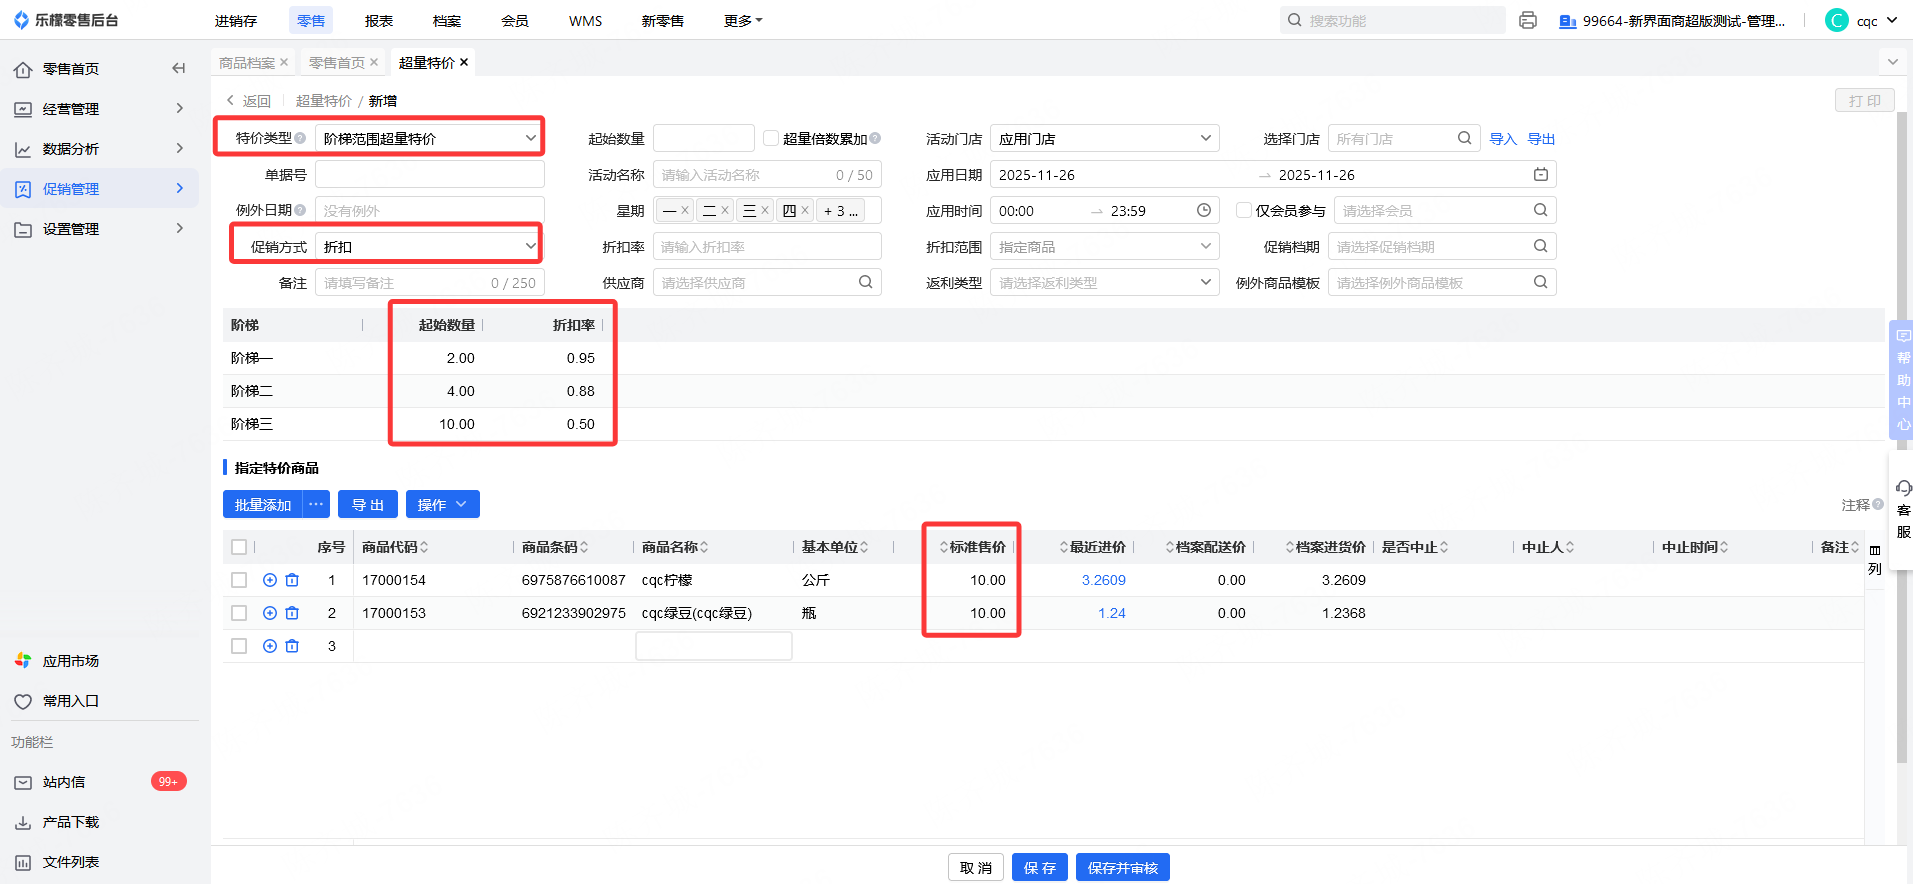Image resolution: width=1913 pixels, height=884 pixels.
Task: Show help tooltip for 超量倍数累加
Action: point(875,138)
